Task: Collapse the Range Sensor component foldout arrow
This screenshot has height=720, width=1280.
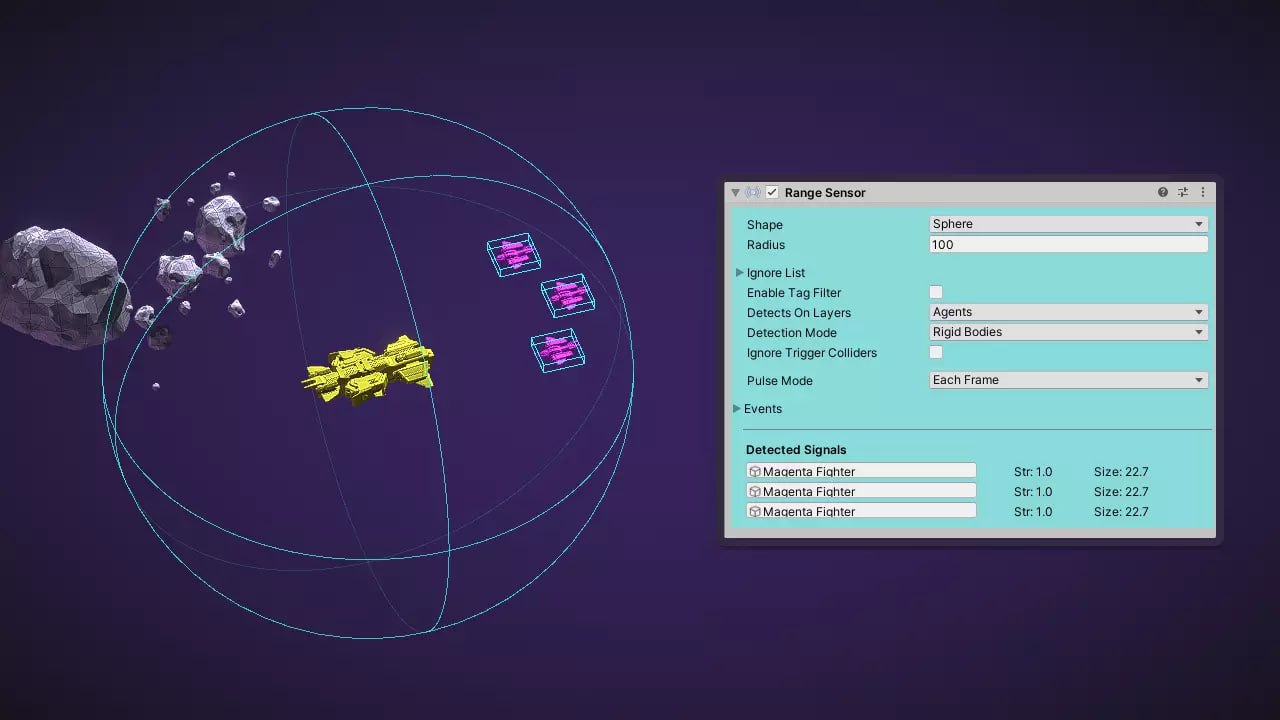Action: [x=736, y=192]
